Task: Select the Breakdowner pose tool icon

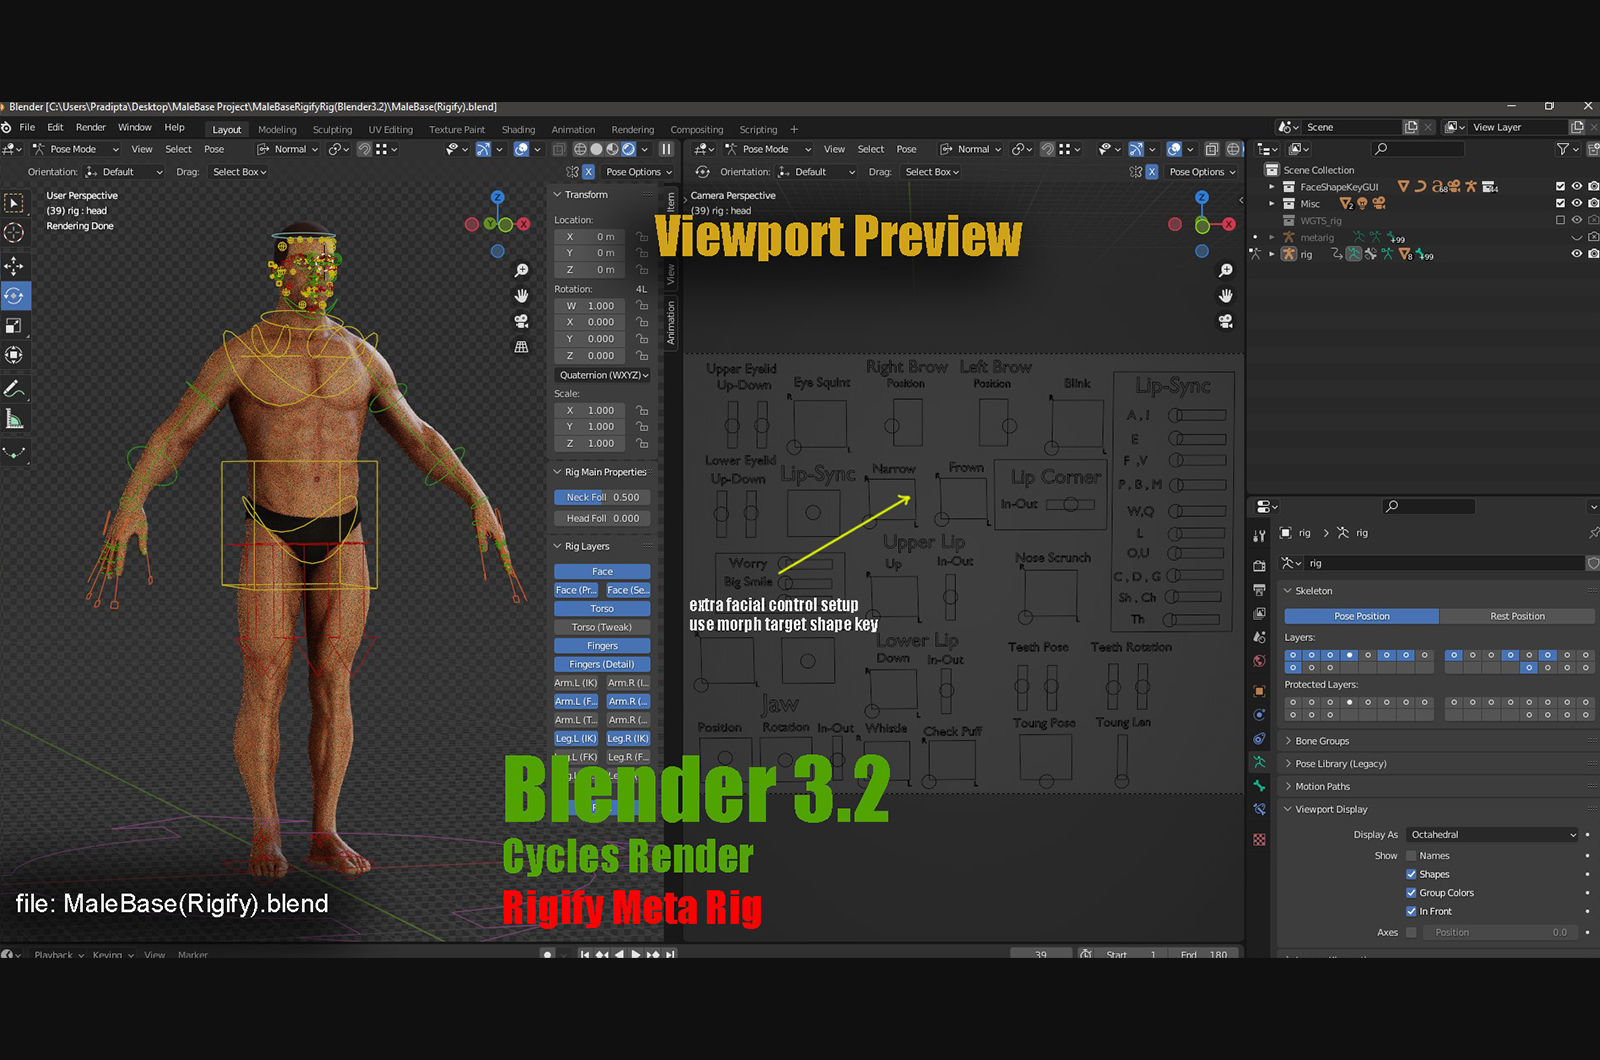Action: 14,453
